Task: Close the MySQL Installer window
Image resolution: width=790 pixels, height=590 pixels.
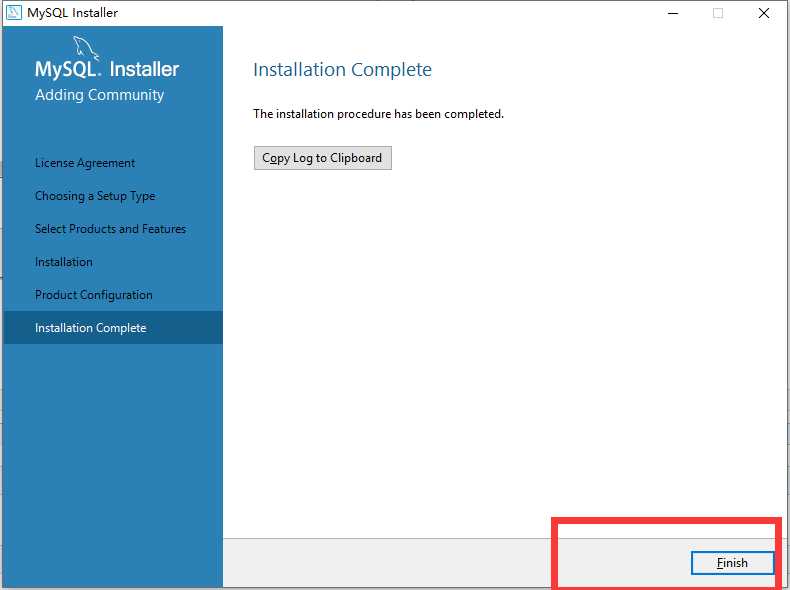Action: pos(764,13)
